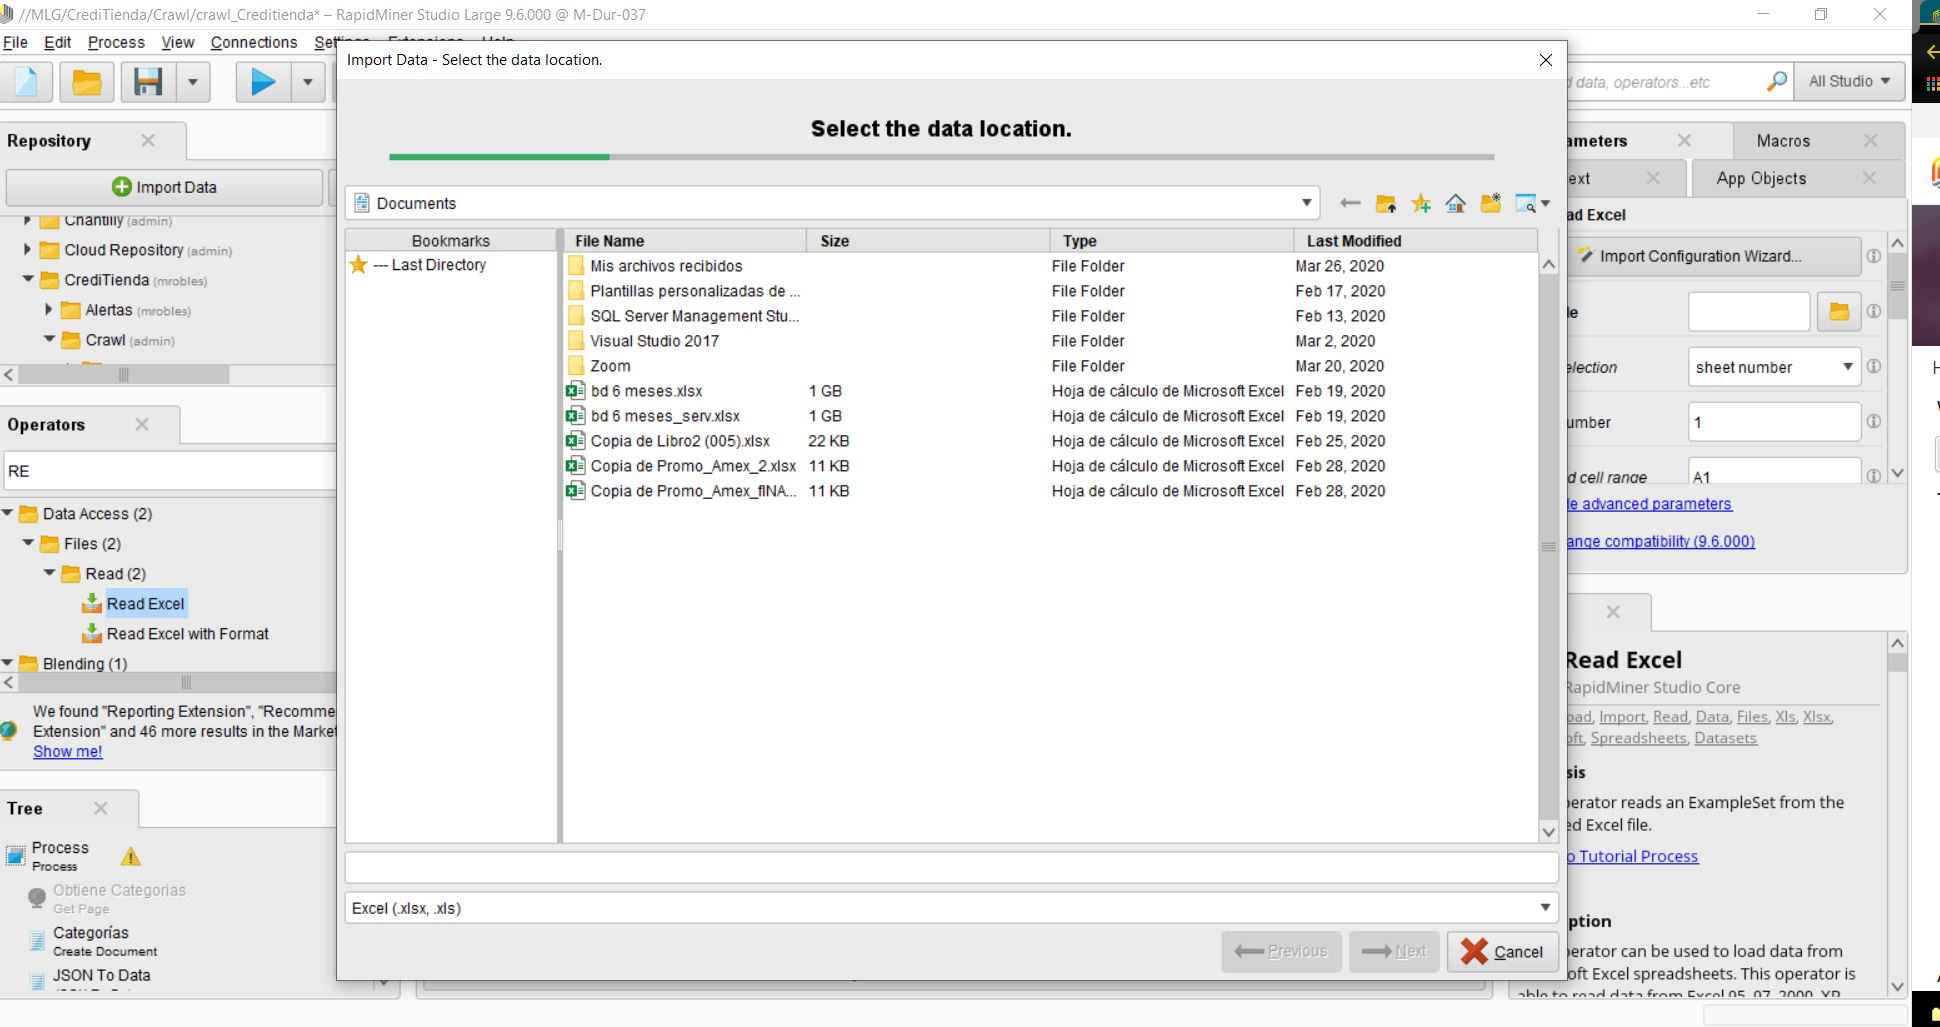Viewport: 1940px width, 1027px height.
Task: Close the Operators panel tab
Action: click(142, 424)
